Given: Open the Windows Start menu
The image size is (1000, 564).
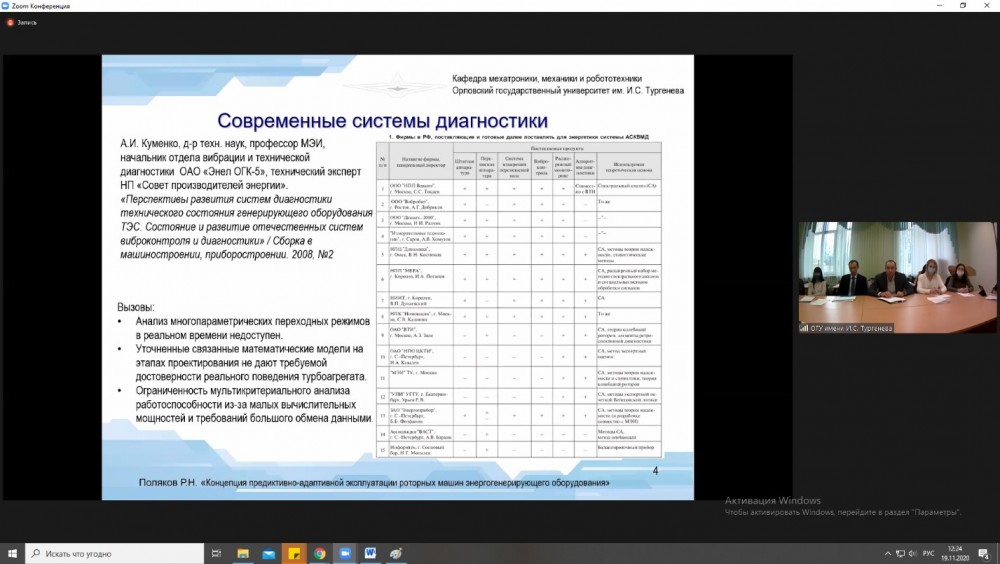Looking at the screenshot, I should (x=13, y=553).
